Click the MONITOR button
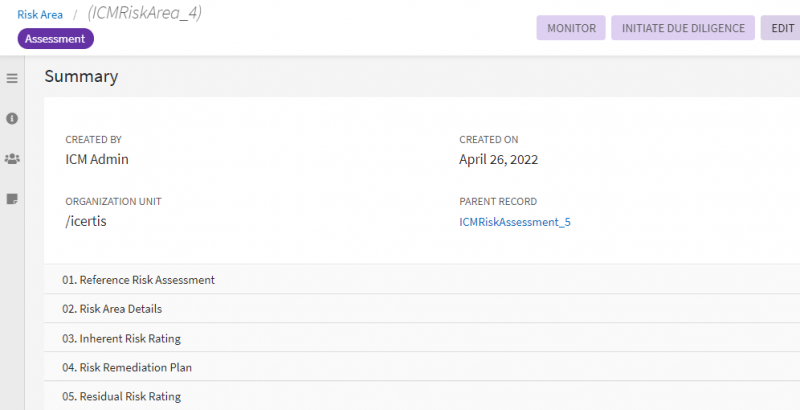 (571, 28)
